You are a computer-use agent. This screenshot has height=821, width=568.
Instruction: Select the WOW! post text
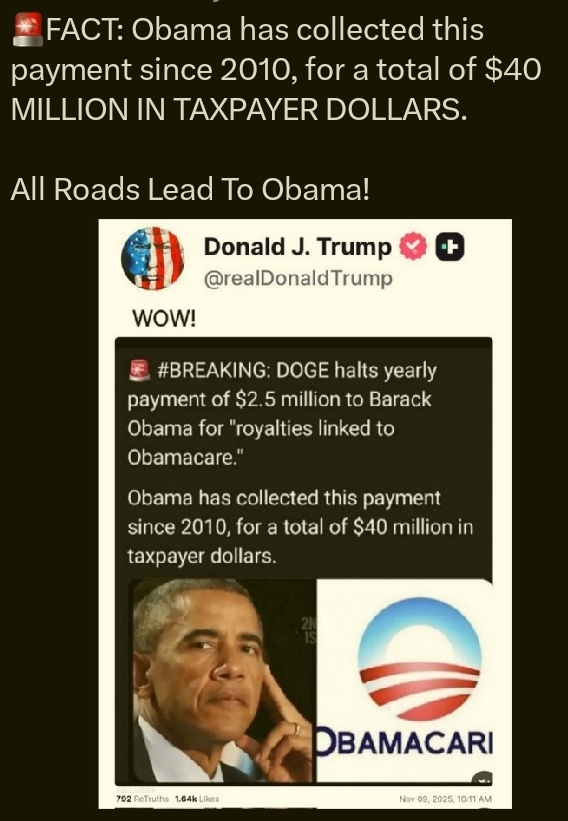pos(164,318)
